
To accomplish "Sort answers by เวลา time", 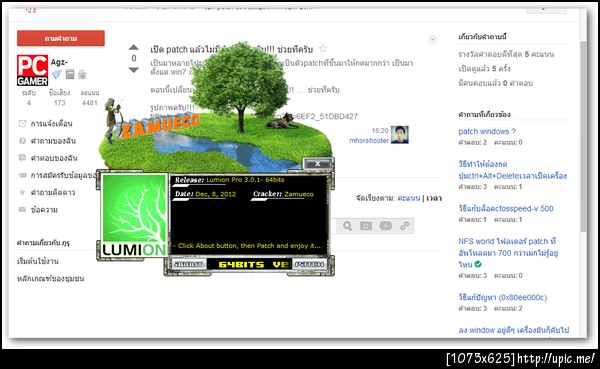I will coord(434,198).
